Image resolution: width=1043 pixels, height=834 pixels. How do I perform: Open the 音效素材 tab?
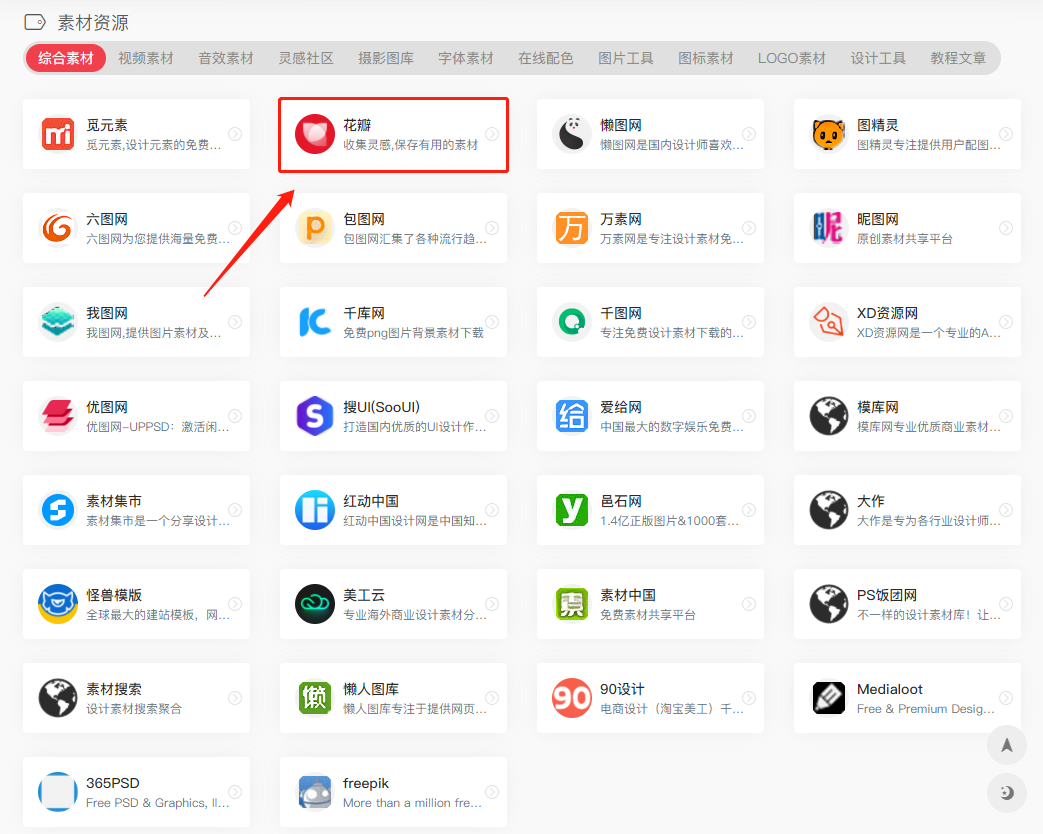point(225,58)
